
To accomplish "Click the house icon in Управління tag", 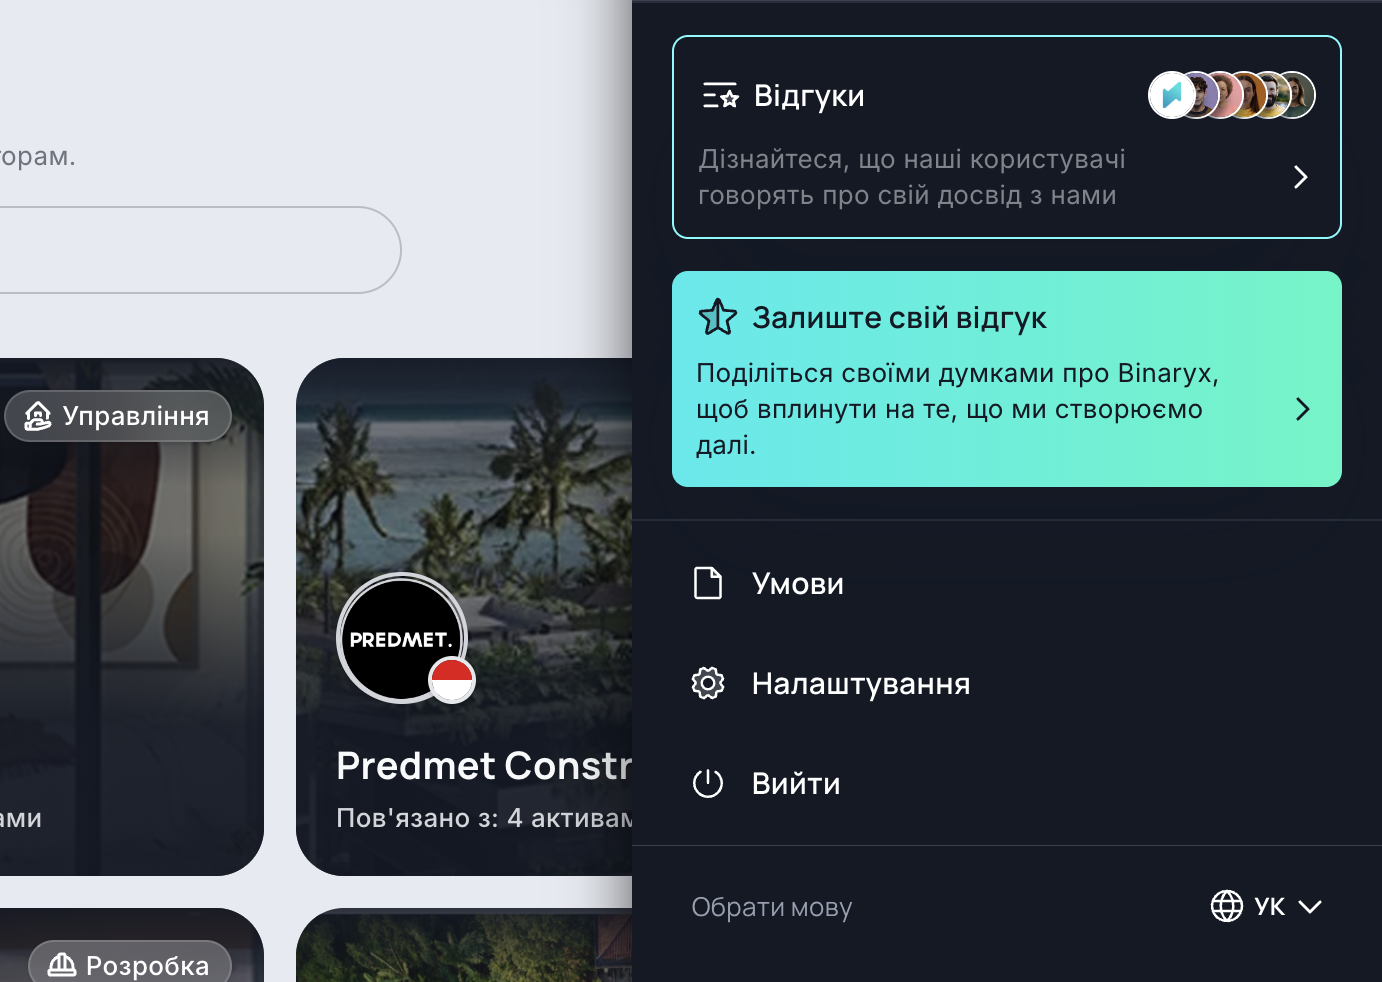I will [38, 415].
